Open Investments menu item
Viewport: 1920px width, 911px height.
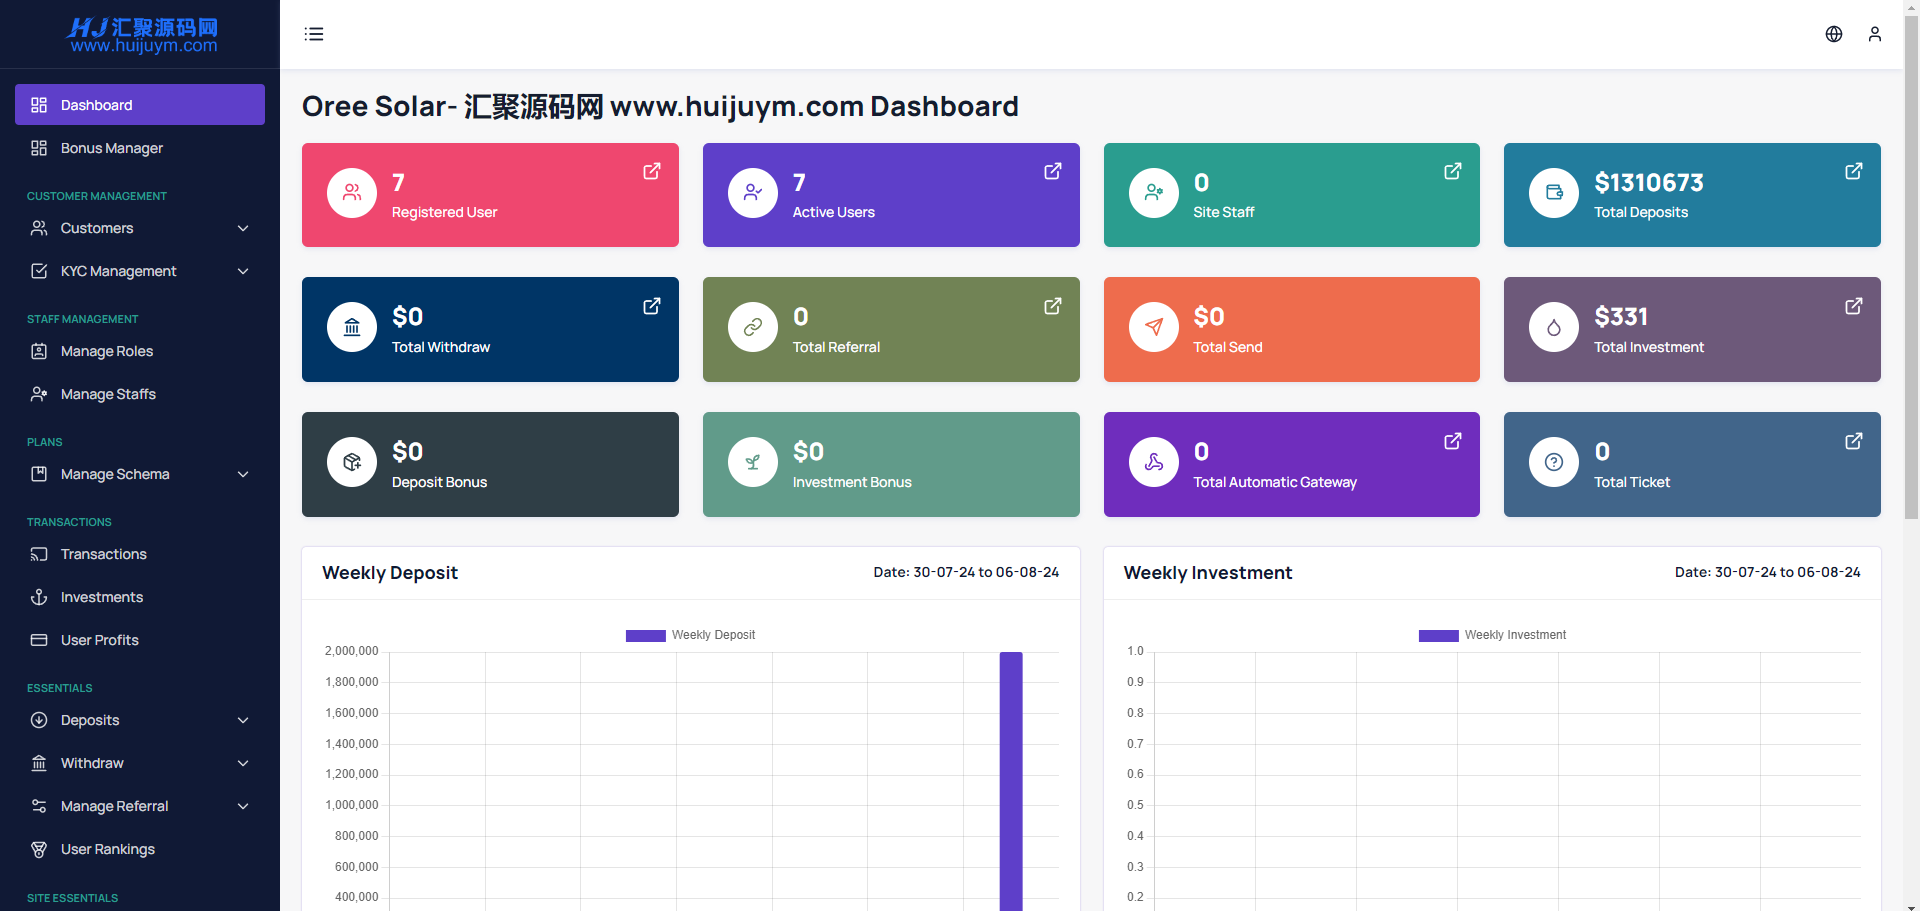point(140,597)
